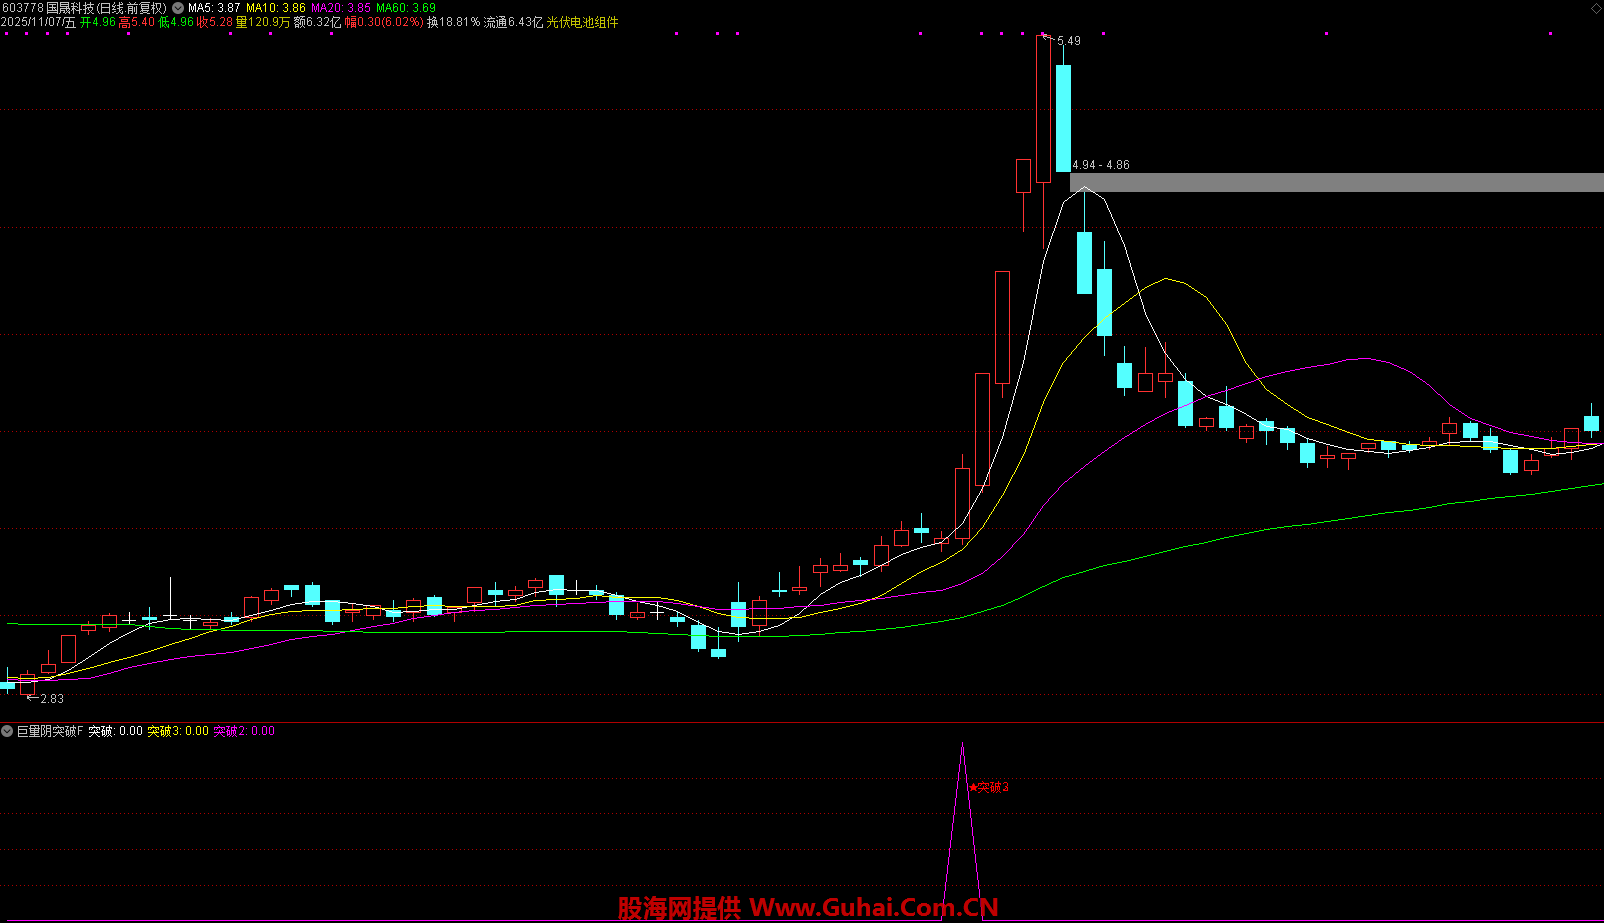Click the magenta spike peak in indicator panel
Image resolution: width=1604 pixels, height=923 pixels.
pos(962,745)
